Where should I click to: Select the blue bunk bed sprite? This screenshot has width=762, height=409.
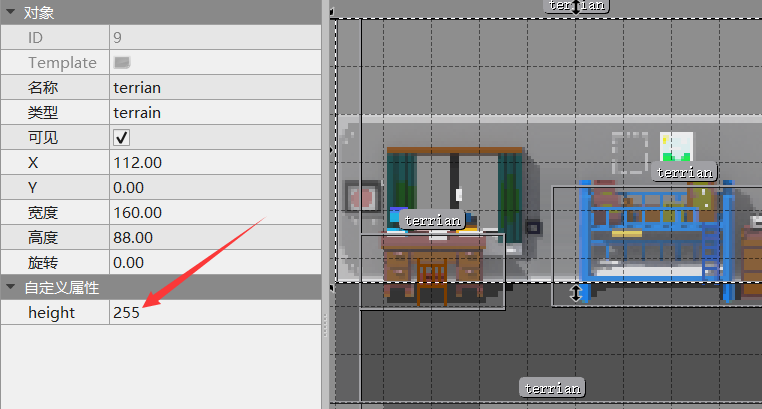[x=656, y=240]
